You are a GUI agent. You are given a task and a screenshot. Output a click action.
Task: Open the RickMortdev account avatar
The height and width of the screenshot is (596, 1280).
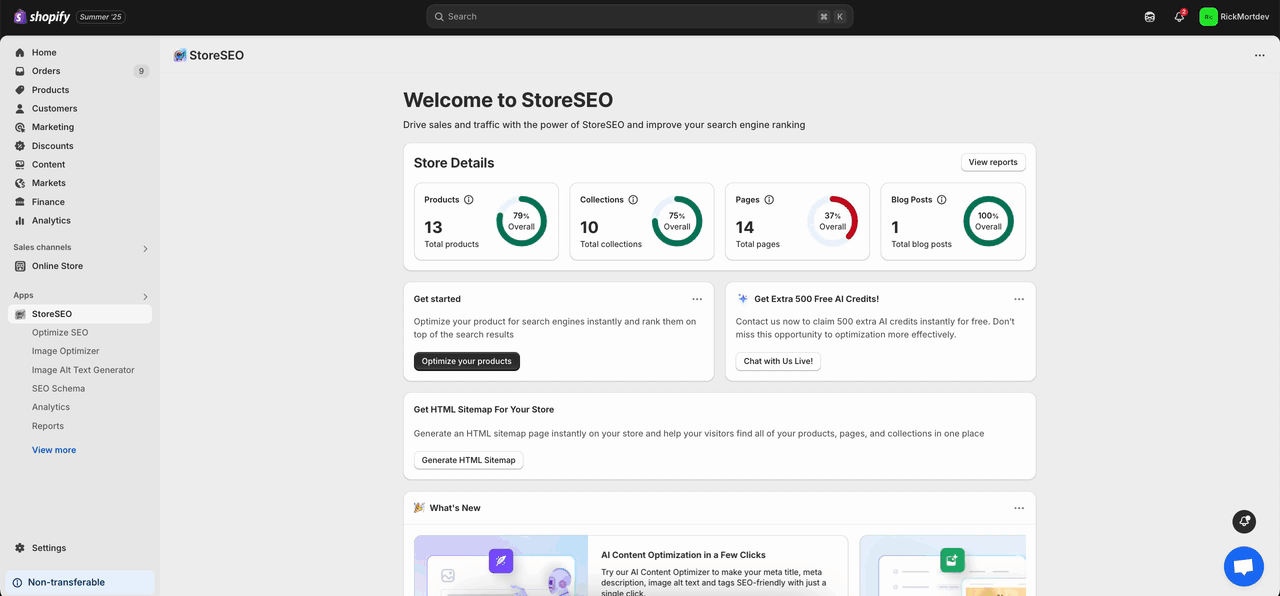pos(1209,17)
